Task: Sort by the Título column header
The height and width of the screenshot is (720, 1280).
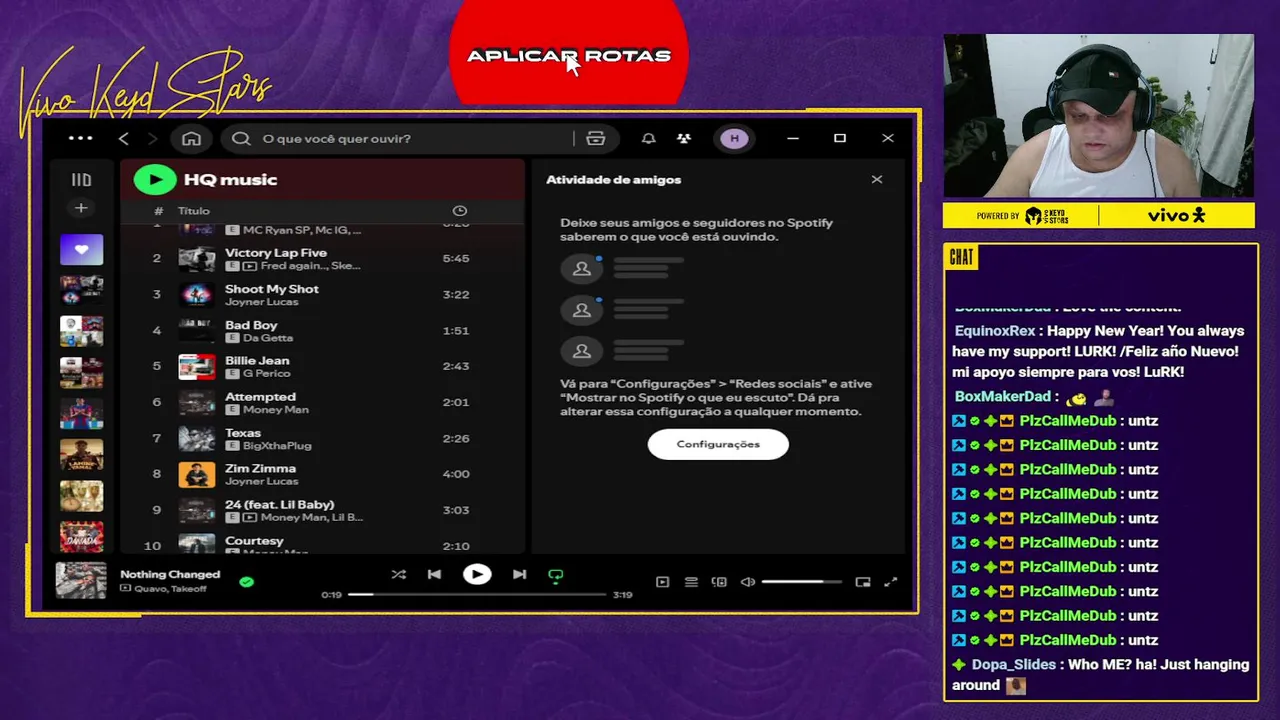Action: pos(194,211)
